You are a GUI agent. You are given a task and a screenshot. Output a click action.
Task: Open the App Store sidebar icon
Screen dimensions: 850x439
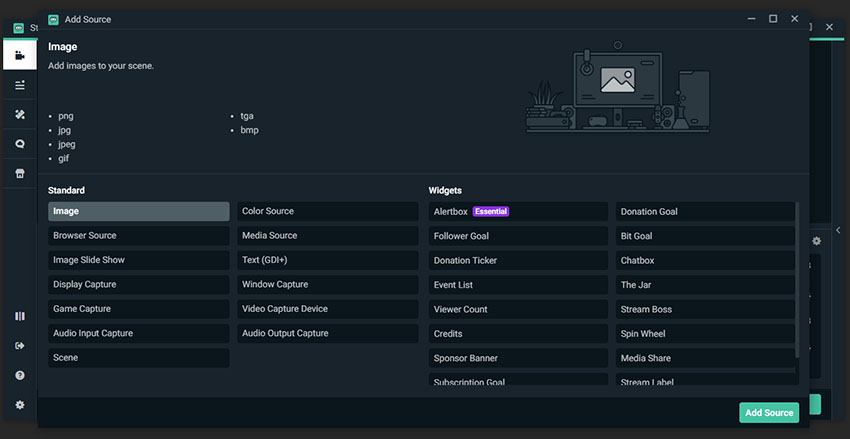pos(20,173)
